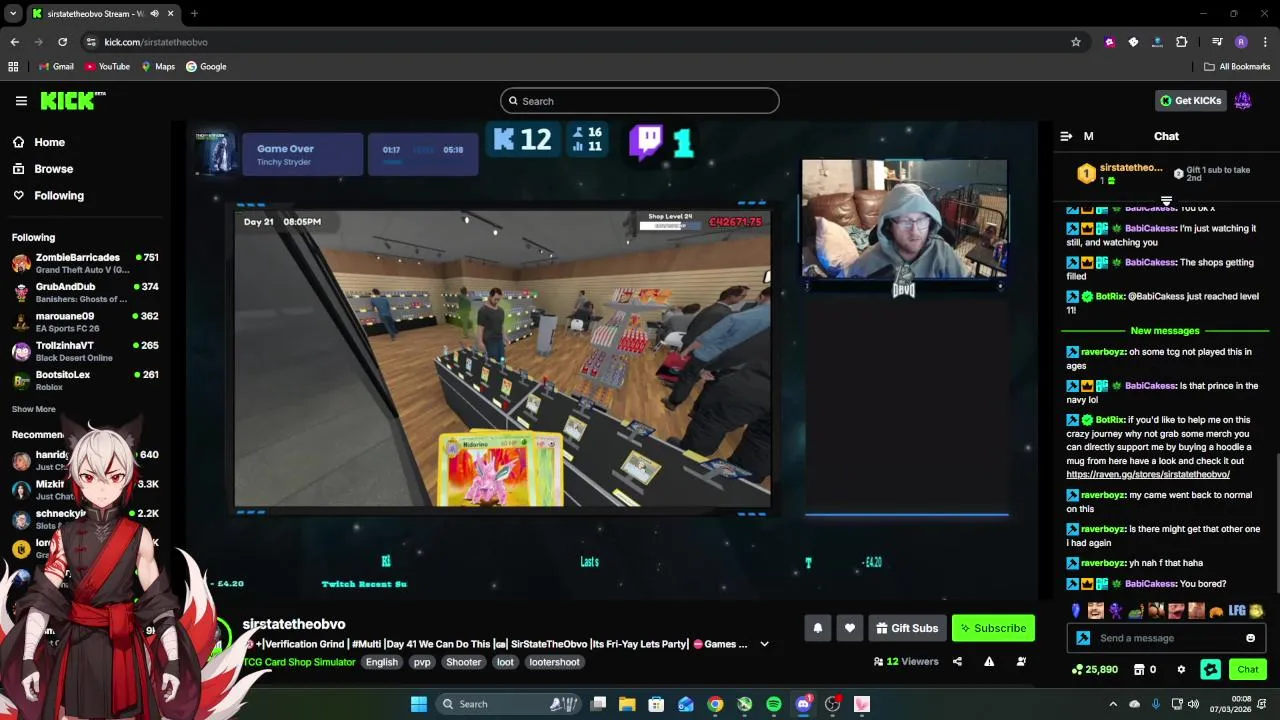Viewport: 1280px width, 720px height.
Task: Open the user avatar menu on Kick
Action: point(1243,100)
